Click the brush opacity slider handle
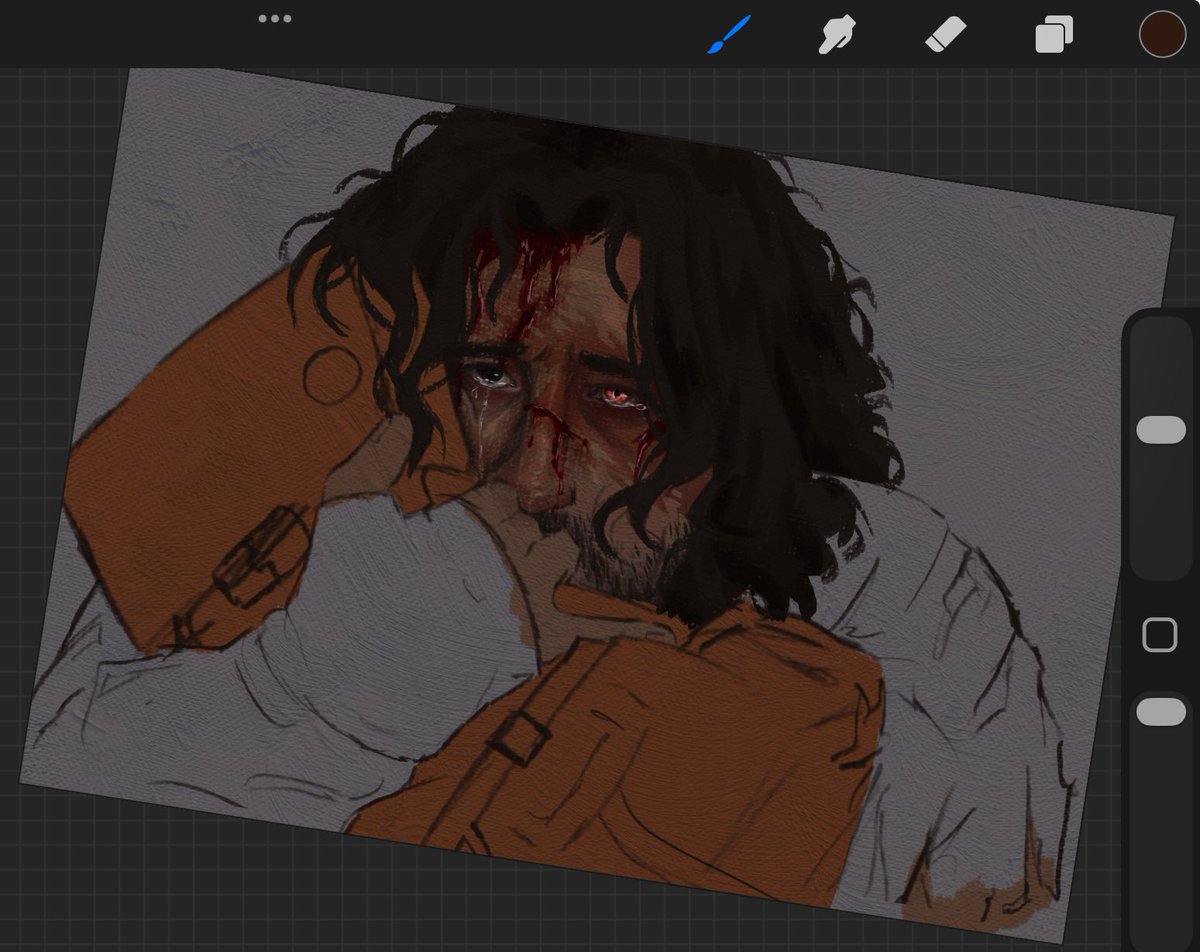The width and height of the screenshot is (1200, 952). click(1161, 711)
